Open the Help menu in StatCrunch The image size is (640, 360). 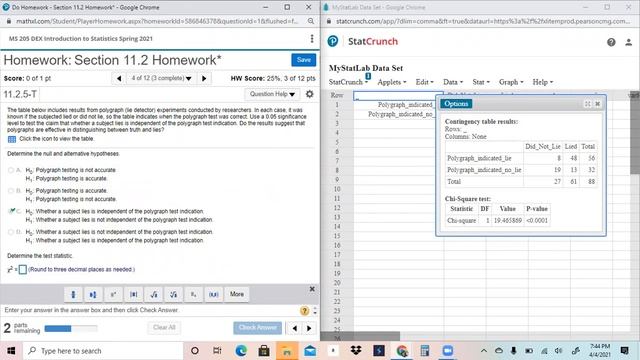(x=543, y=82)
